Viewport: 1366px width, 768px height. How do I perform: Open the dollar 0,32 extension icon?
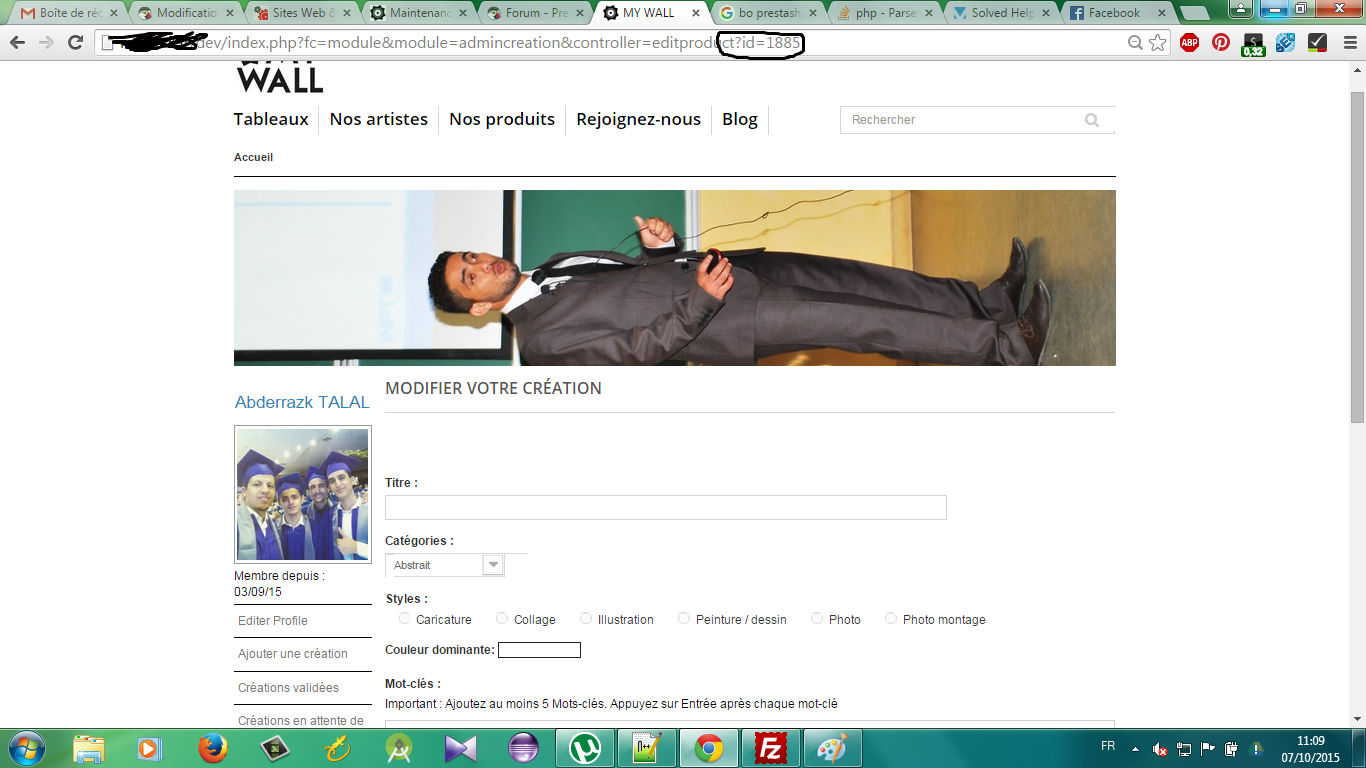tap(1253, 44)
